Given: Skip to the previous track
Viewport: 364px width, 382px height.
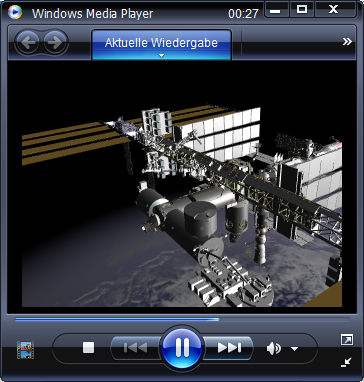Looking at the screenshot, I should click(x=136, y=348).
